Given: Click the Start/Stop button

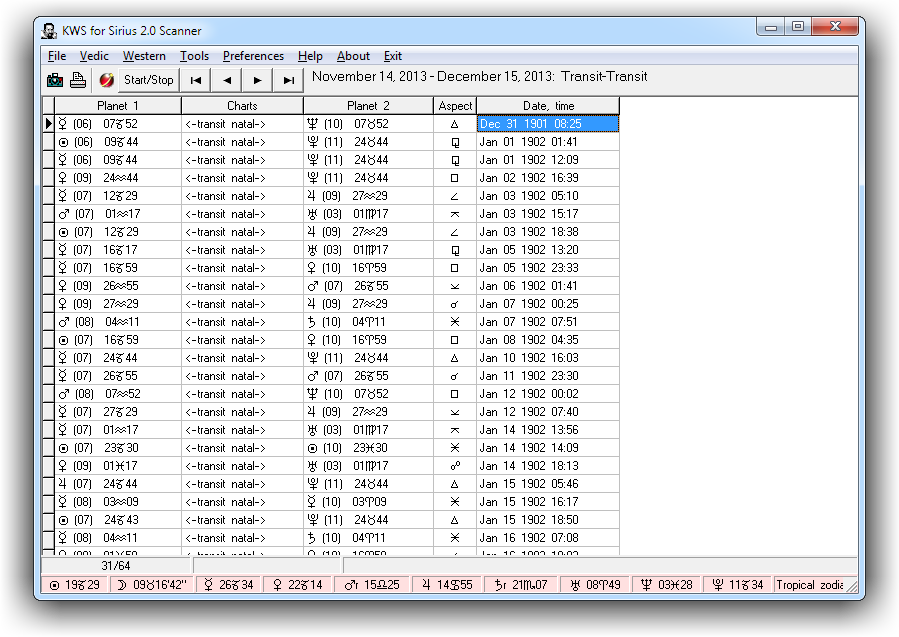Looking at the screenshot, I should [148, 80].
